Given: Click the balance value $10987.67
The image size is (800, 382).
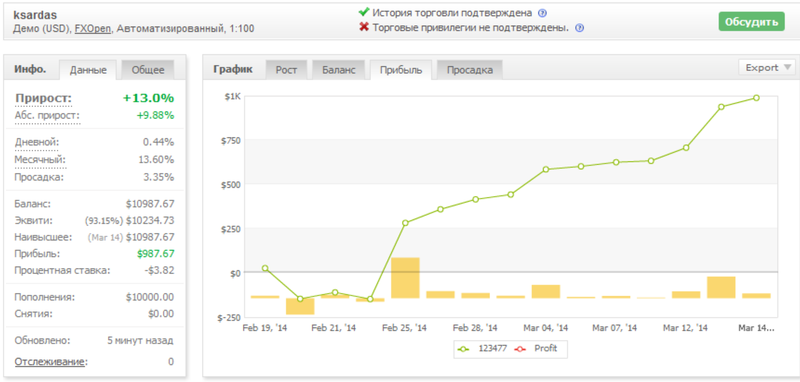Looking at the screenshot, I should pyautogui.click(x=150, y=204).
